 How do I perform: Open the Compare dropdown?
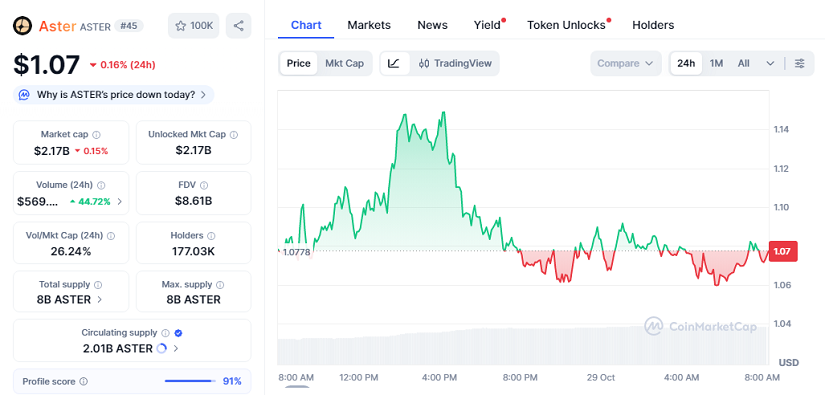[625, 64]
